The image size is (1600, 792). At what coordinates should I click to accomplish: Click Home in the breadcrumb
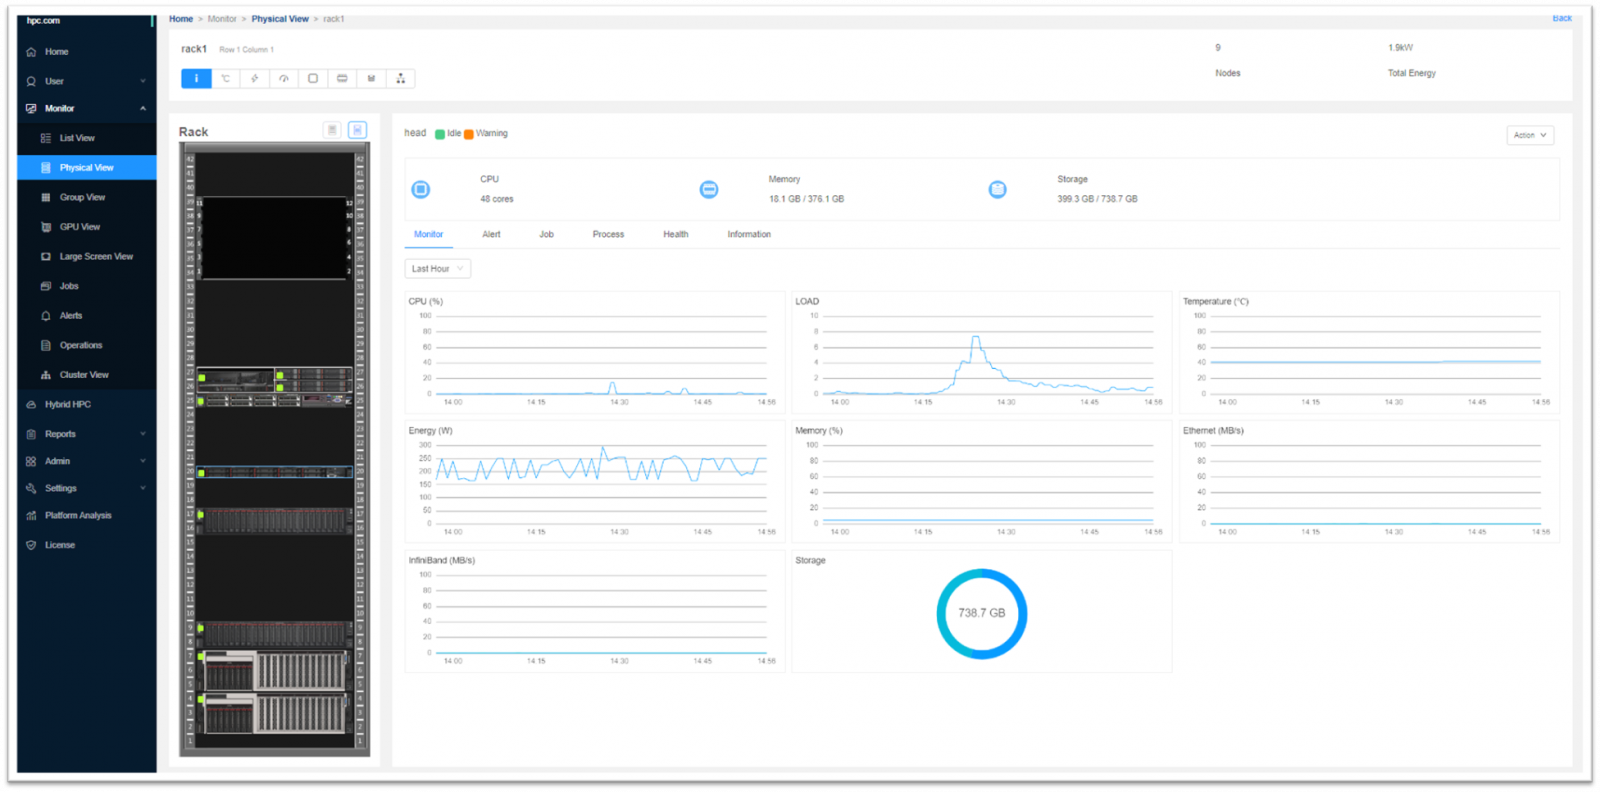181,19
